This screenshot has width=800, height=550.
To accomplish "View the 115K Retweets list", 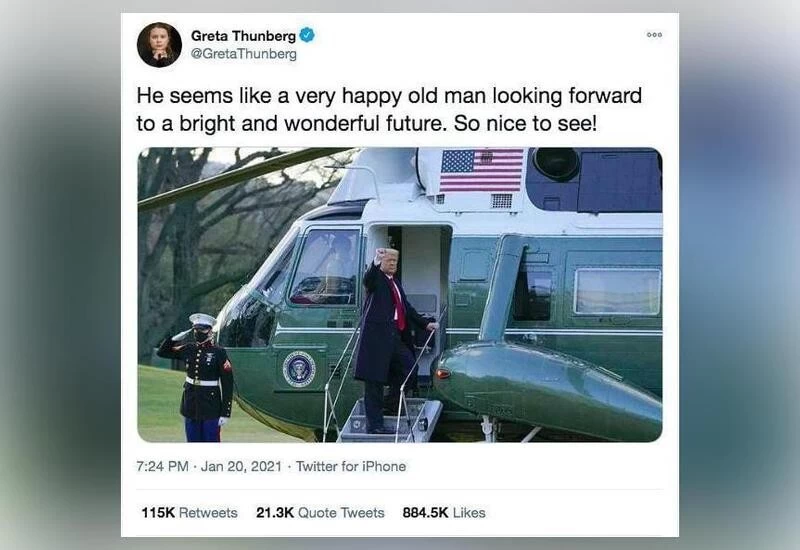I will (189, 513).
